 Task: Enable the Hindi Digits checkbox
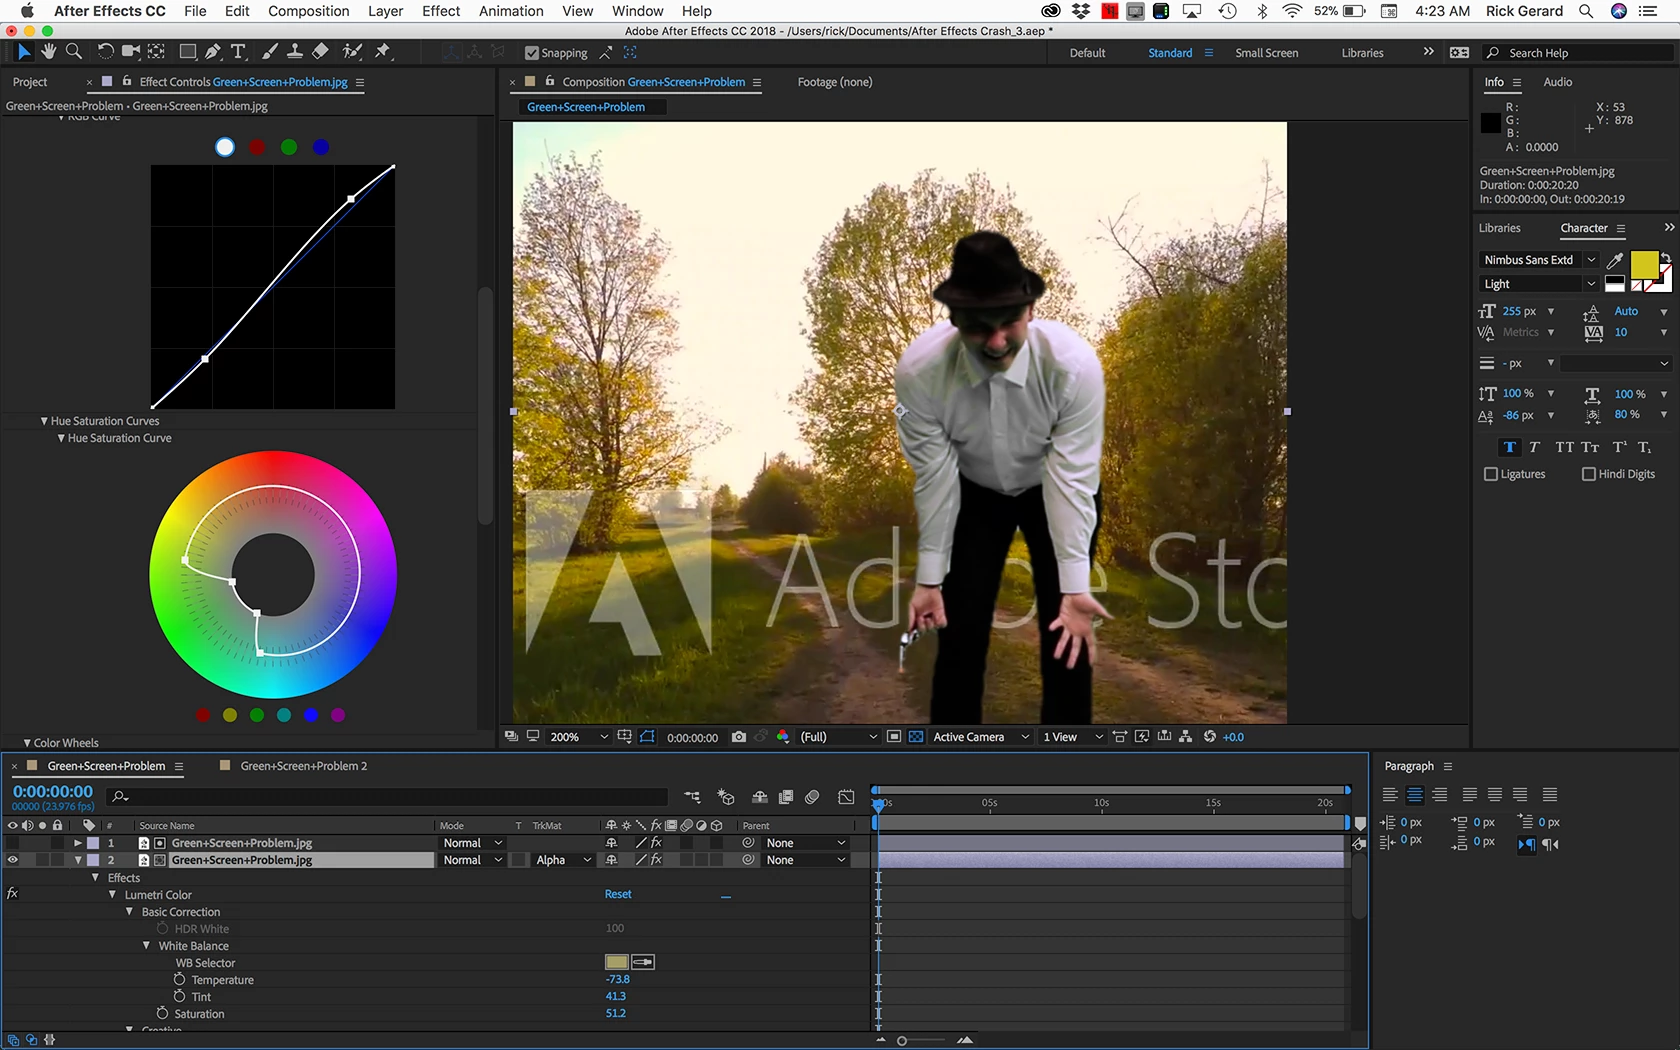coord(1589,474)
